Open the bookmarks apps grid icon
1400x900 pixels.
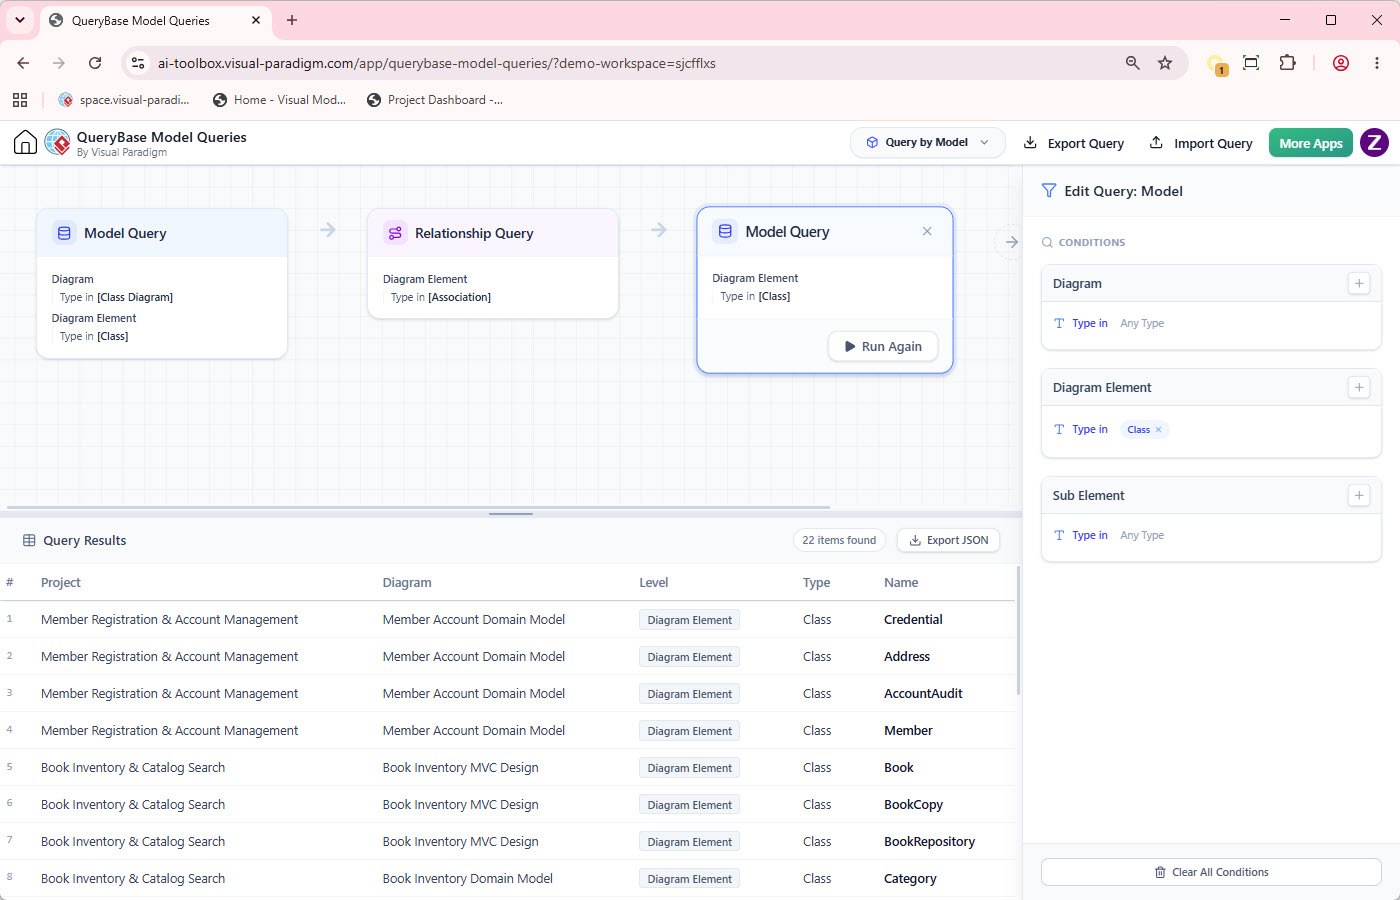point(20,100)
